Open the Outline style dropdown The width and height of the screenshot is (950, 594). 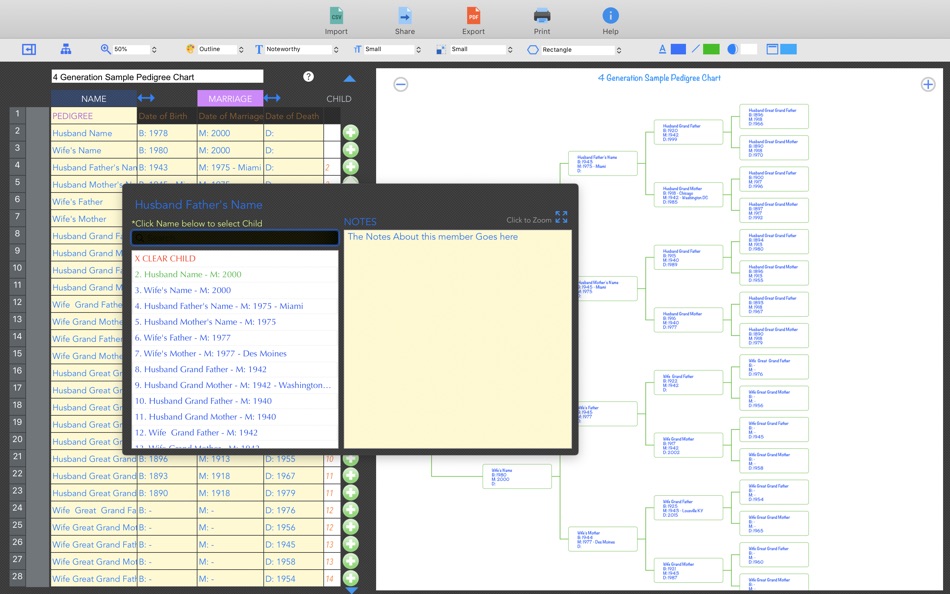[221, 49]
